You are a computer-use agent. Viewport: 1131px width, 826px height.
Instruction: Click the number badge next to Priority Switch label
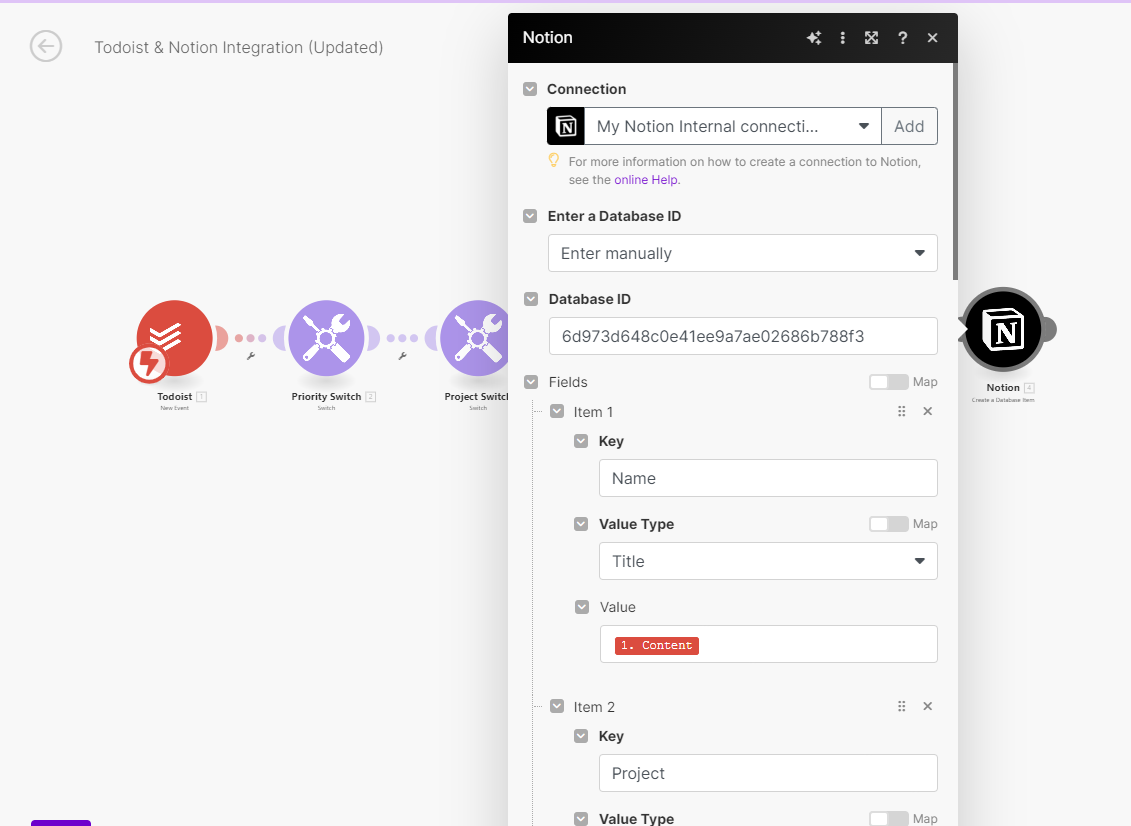(x=371, y=397)
